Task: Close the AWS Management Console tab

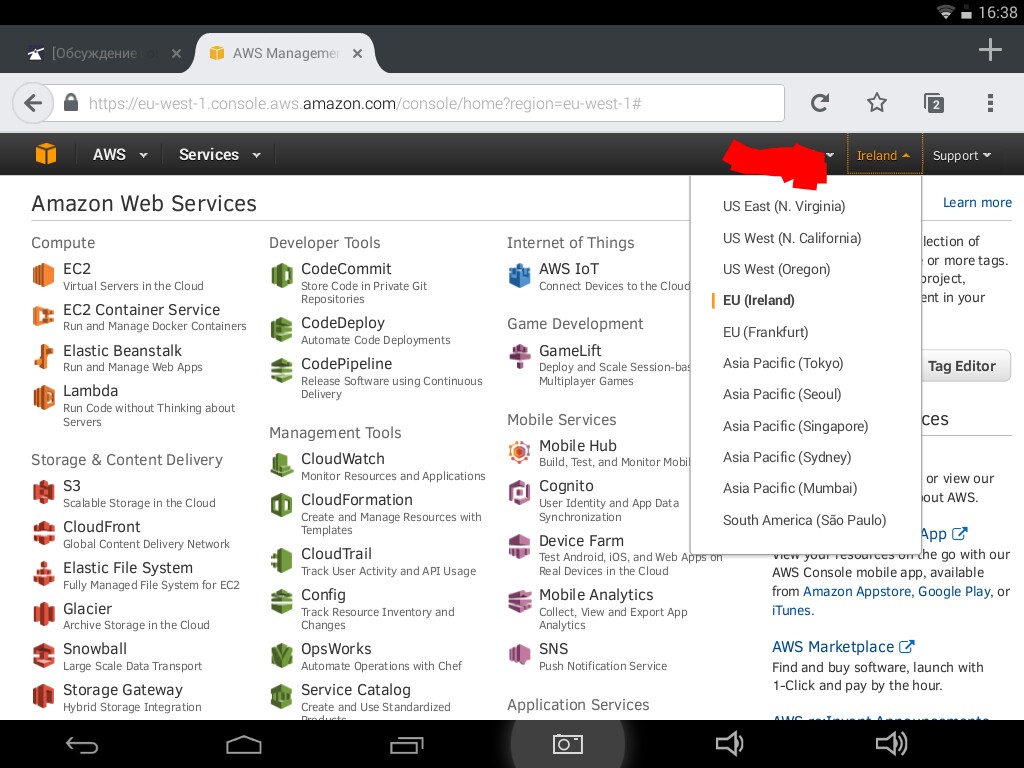Action: 357,54
